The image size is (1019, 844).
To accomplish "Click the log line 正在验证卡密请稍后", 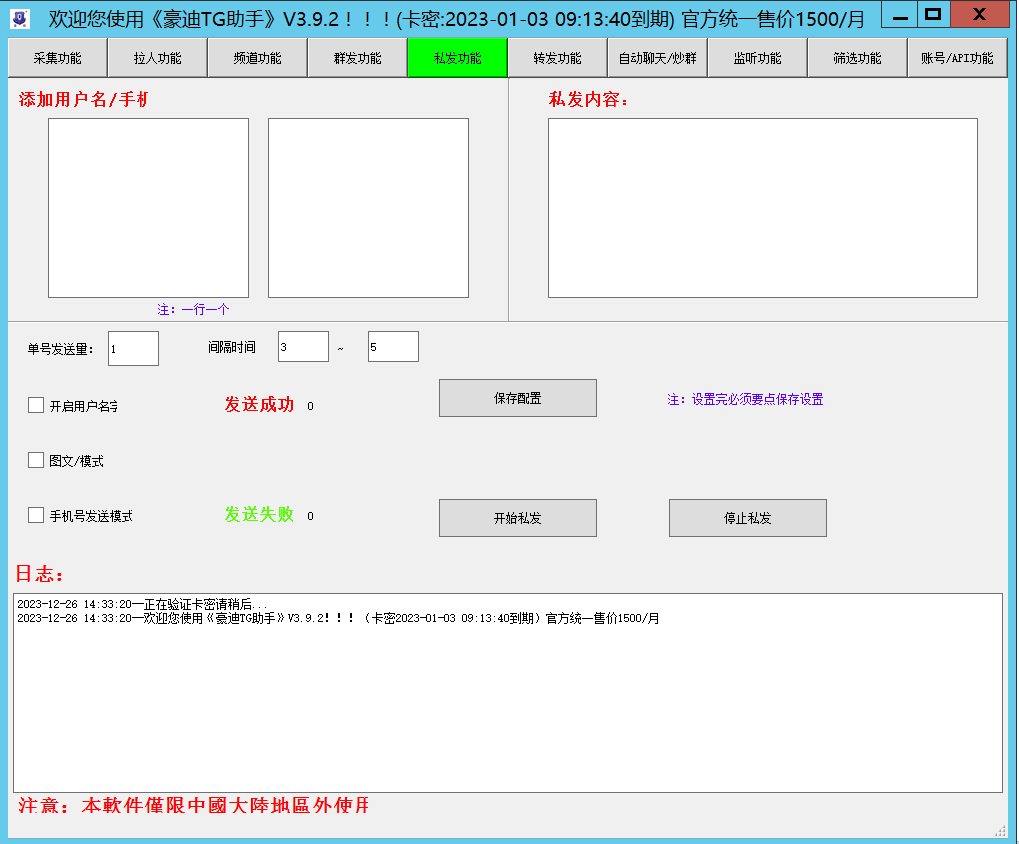I will pos(142,604).
